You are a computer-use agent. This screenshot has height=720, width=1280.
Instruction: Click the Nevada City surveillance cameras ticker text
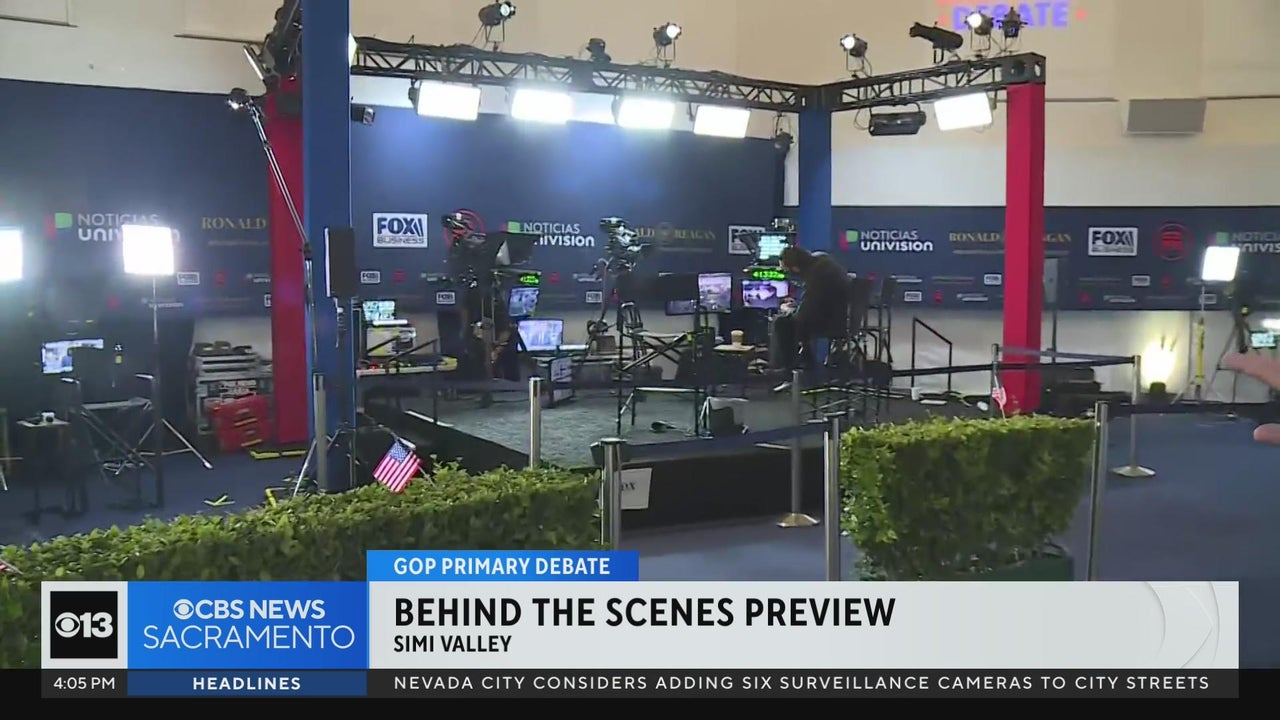[x=801, y=684]
